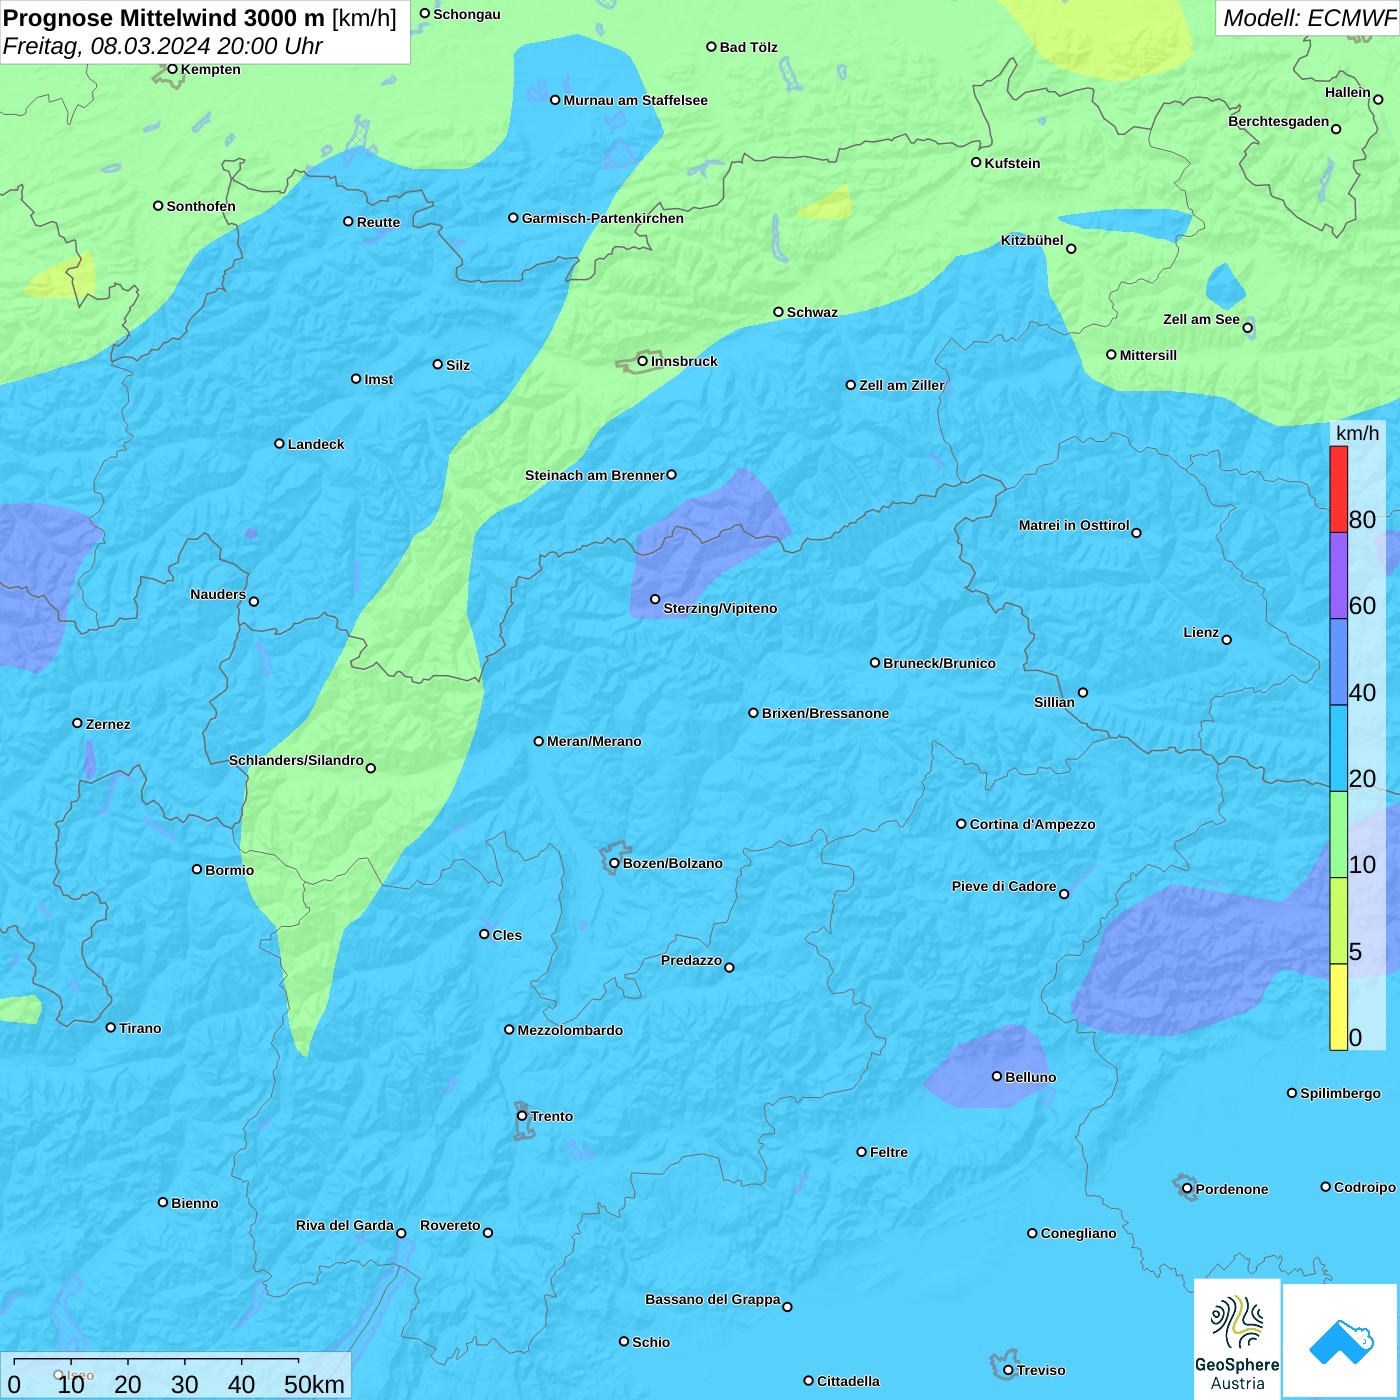
Task: Click the Feltre location dot
Action: (861, 1152)
